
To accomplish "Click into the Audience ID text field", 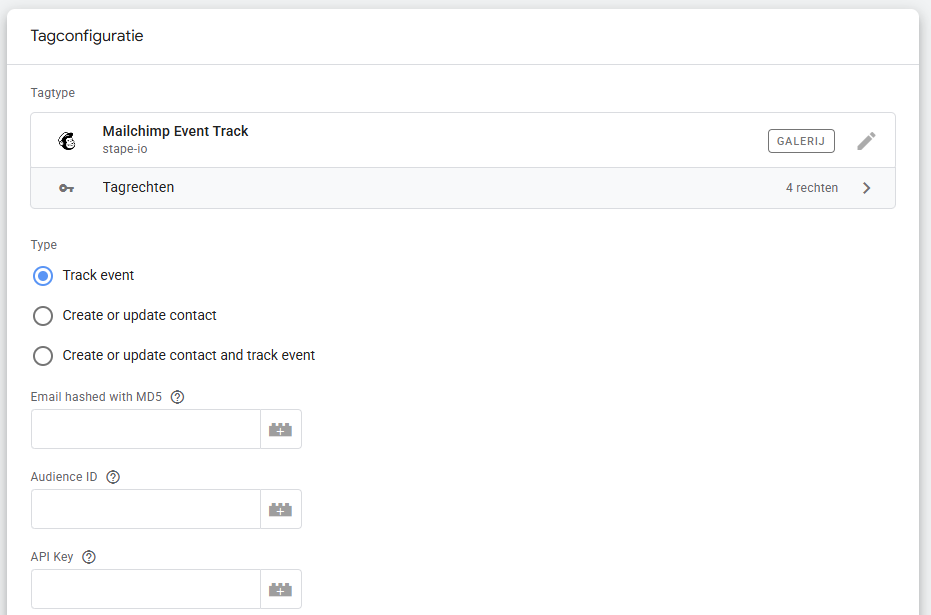I will pos(146,509).
